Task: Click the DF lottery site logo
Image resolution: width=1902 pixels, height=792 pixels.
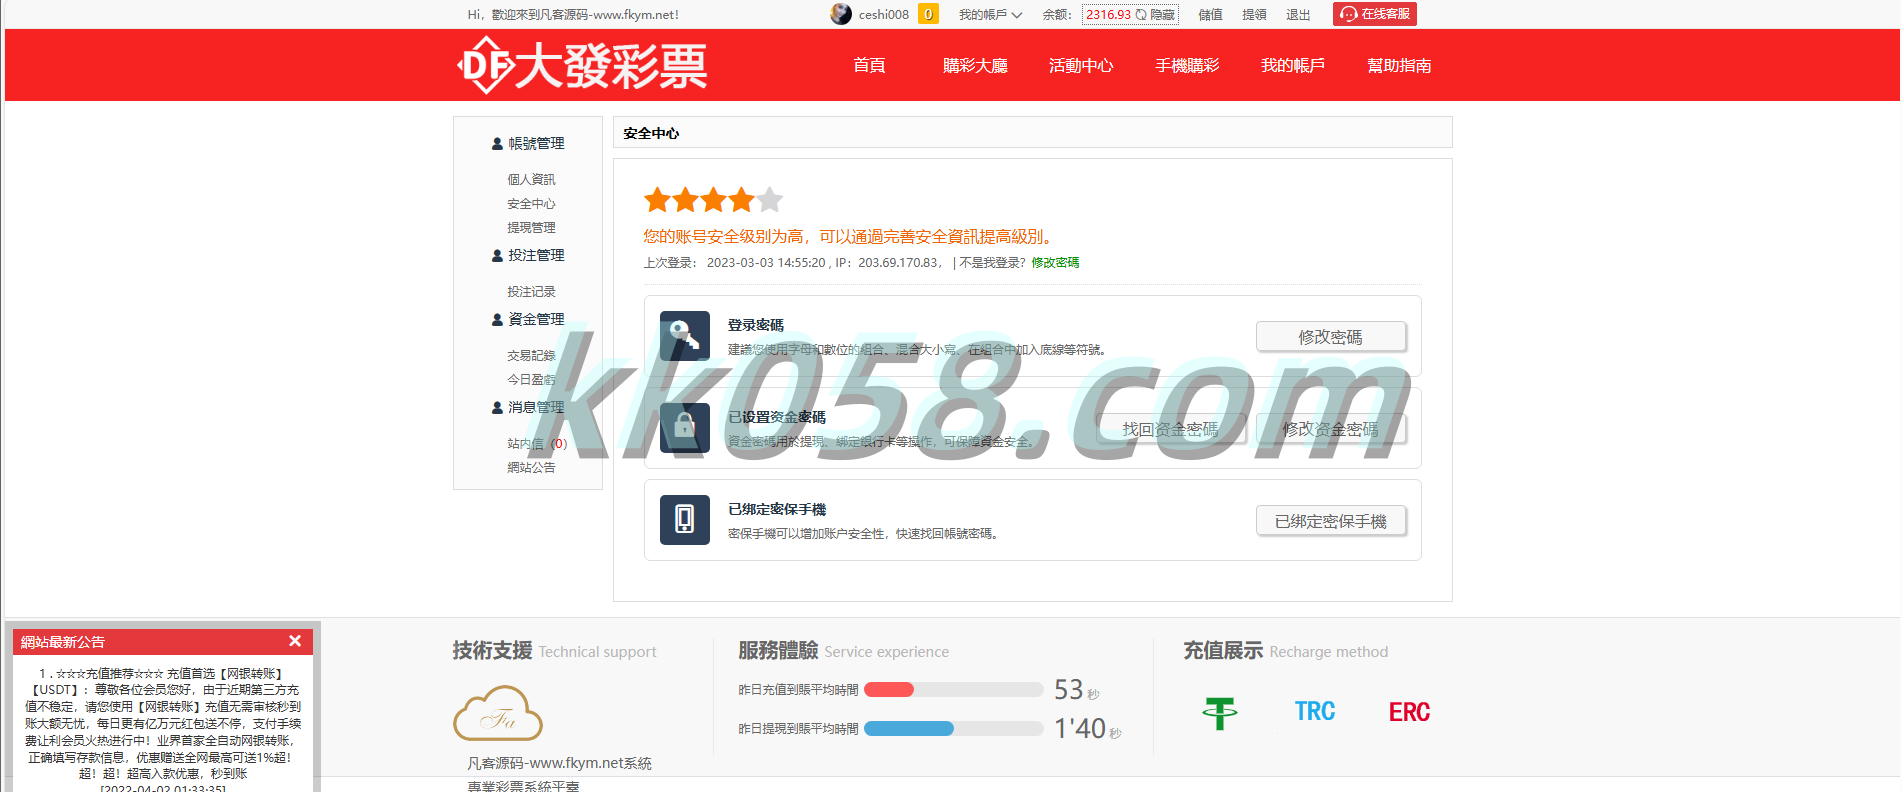Action: click(582, 66)
